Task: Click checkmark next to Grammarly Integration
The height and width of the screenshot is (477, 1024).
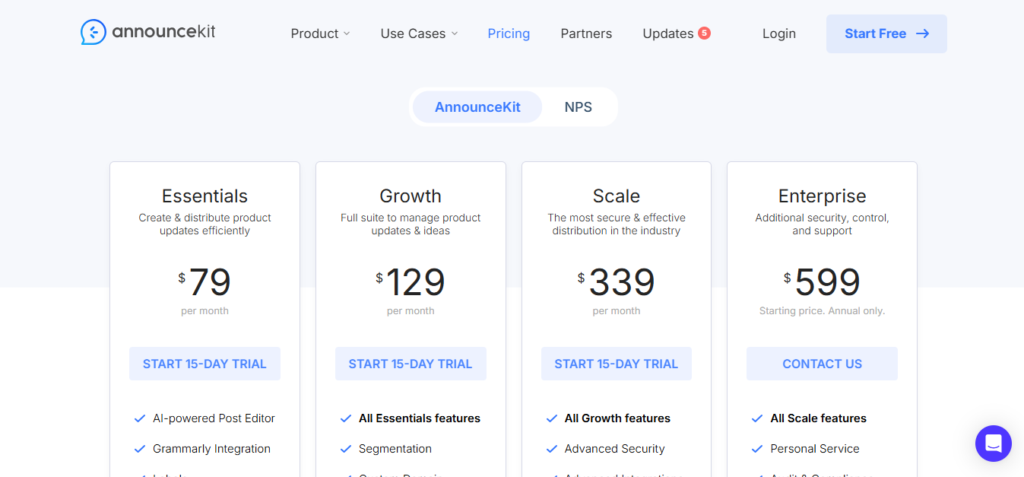Action: [x=139, y=449]
